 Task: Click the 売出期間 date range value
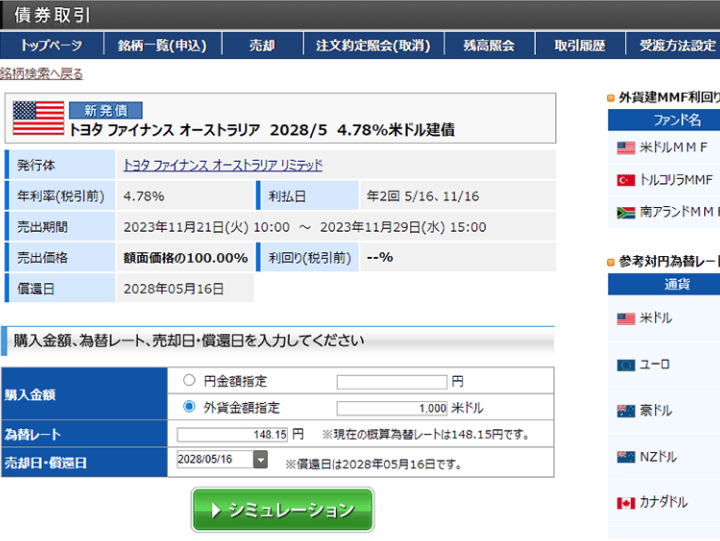pos(305,227)
